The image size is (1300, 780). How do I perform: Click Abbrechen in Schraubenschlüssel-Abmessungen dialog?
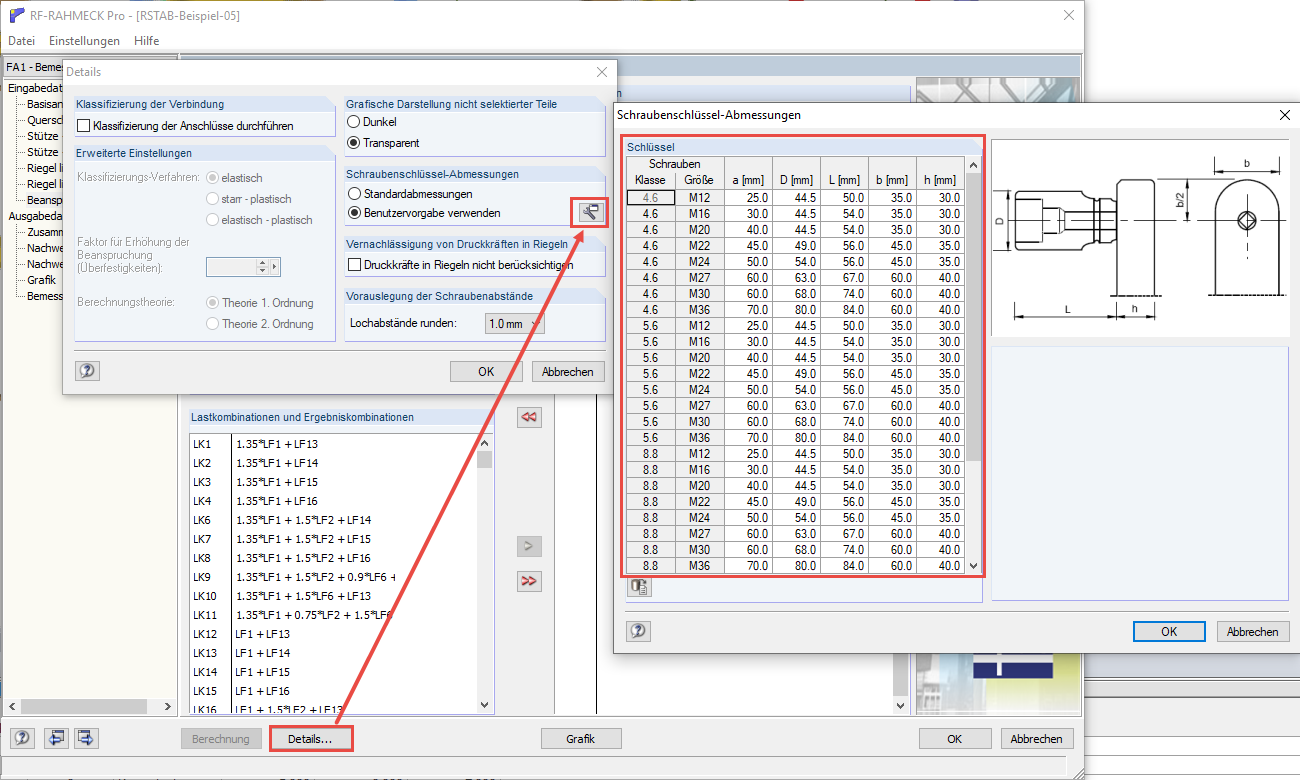click(x=1253, y=631)
